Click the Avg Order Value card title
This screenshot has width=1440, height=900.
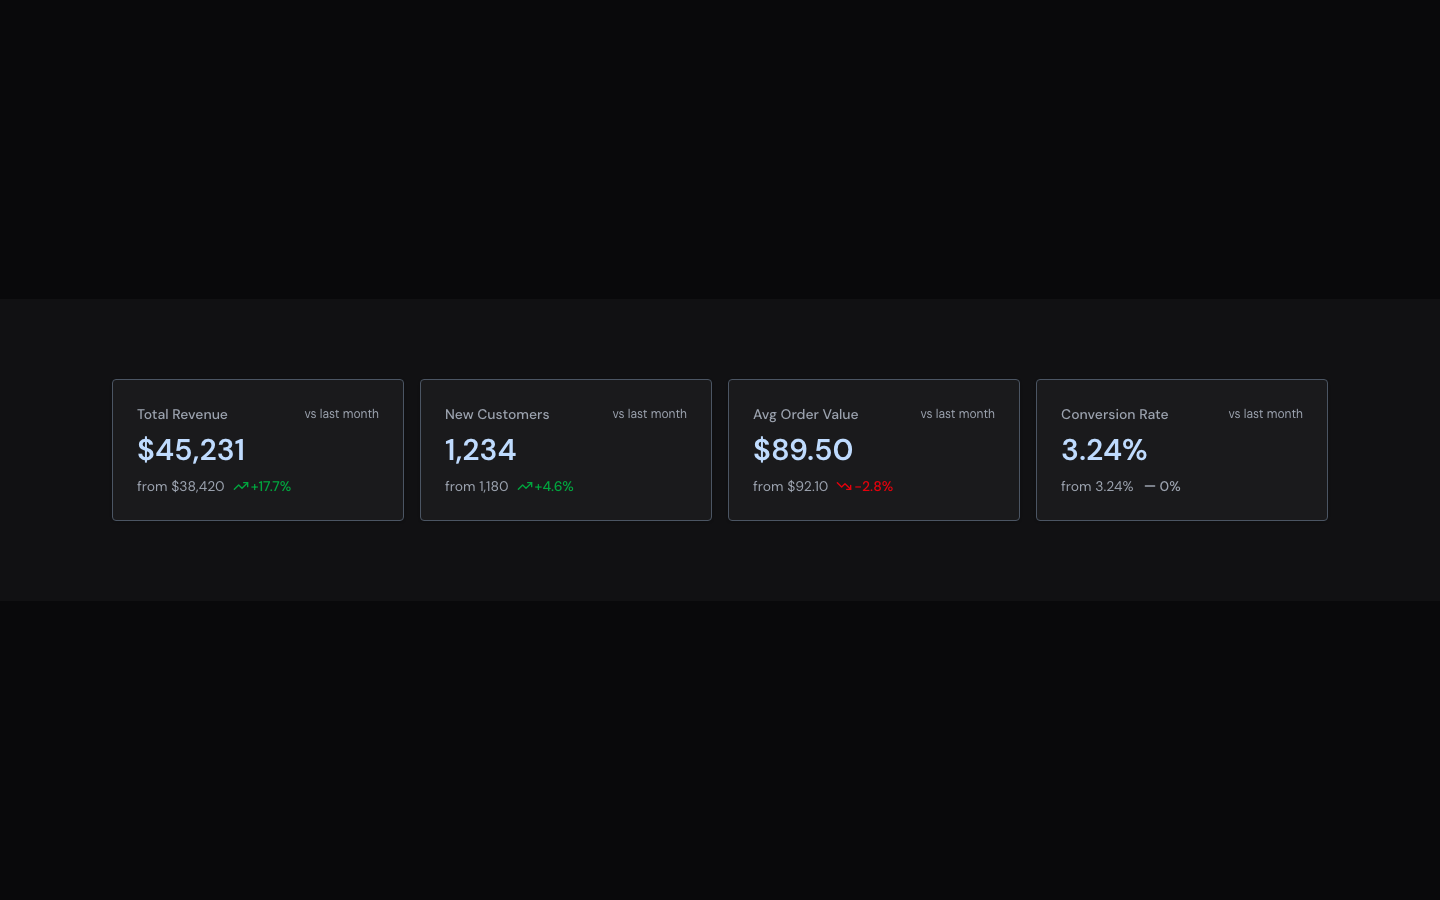(806, 414)
